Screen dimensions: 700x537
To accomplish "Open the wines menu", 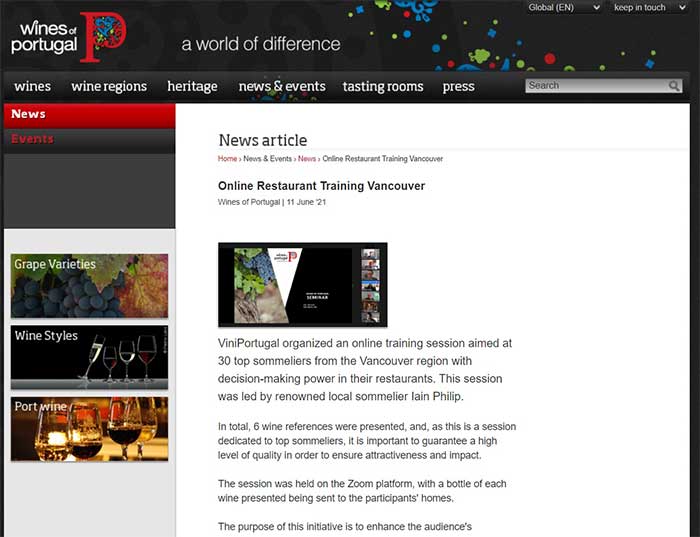I will point(33,86).
